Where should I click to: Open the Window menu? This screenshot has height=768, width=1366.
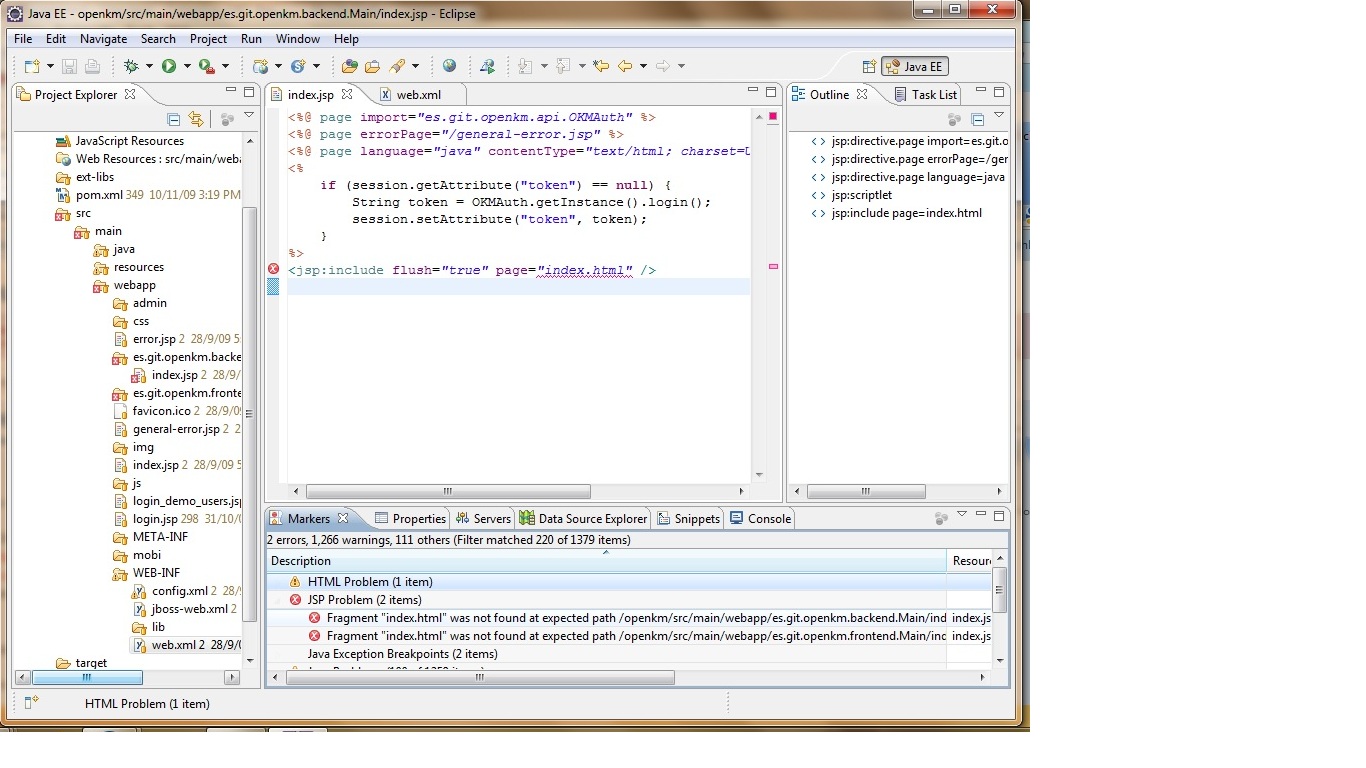298,39
